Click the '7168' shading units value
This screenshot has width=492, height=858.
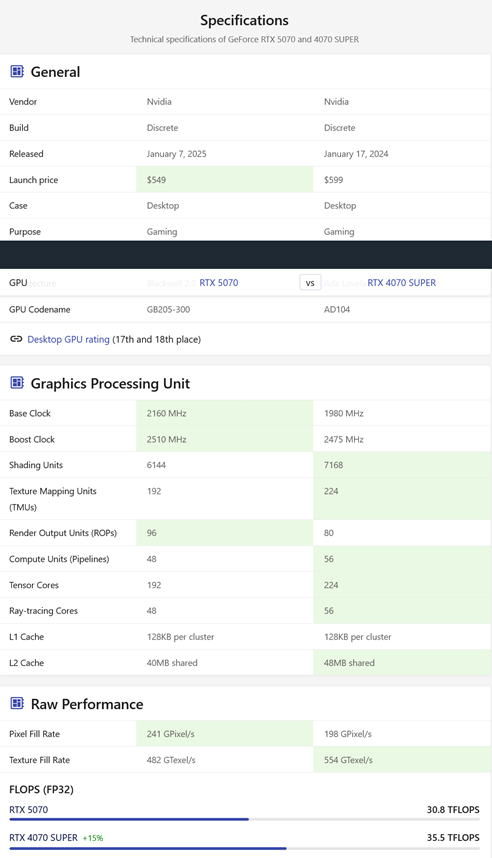[x=333, y=465]
